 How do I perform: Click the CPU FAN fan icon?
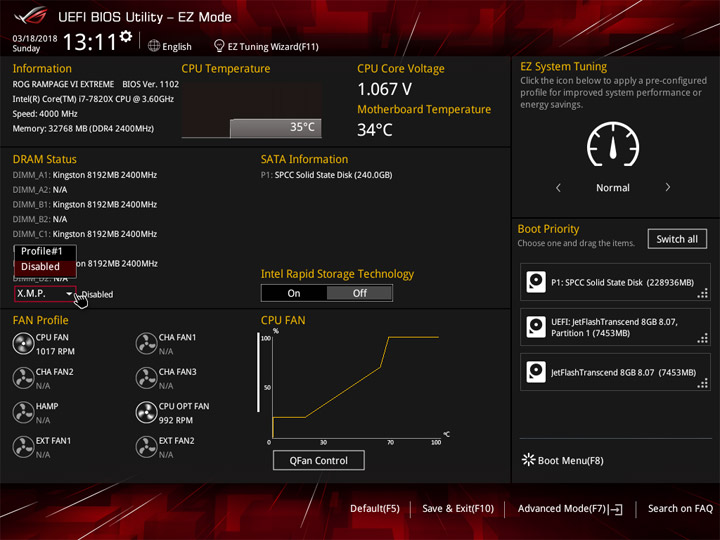pos(23,343)
